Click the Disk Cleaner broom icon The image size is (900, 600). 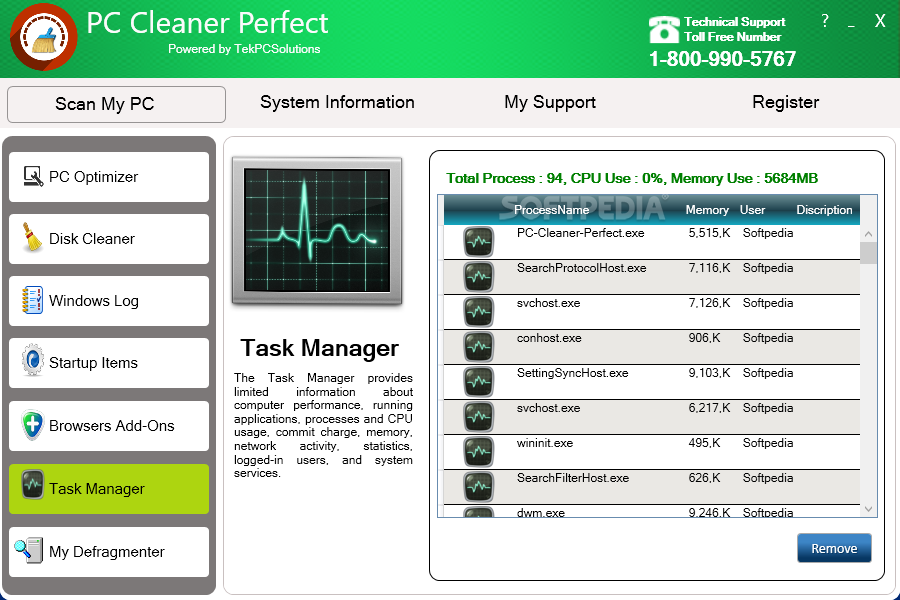coord(32,238)
